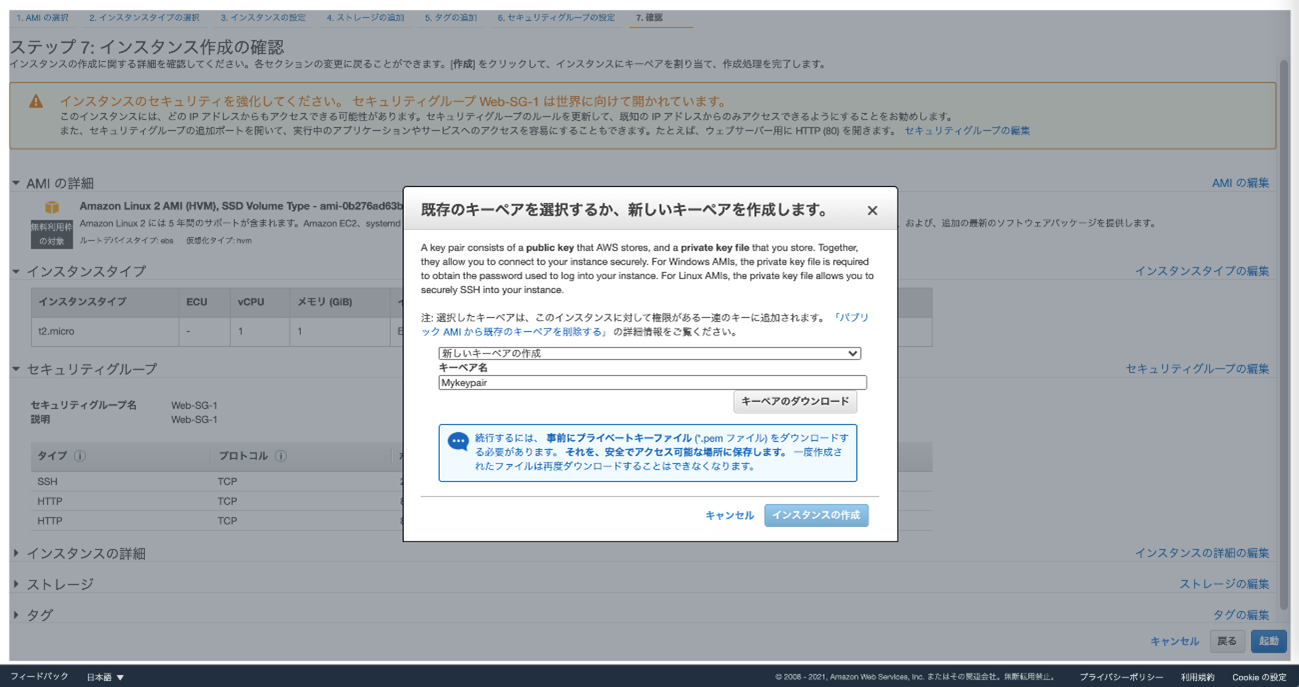Viewport: 1299px width, 687px height.
Task: Open the 日本語 language selector in footer
Action: coord(105,677)
